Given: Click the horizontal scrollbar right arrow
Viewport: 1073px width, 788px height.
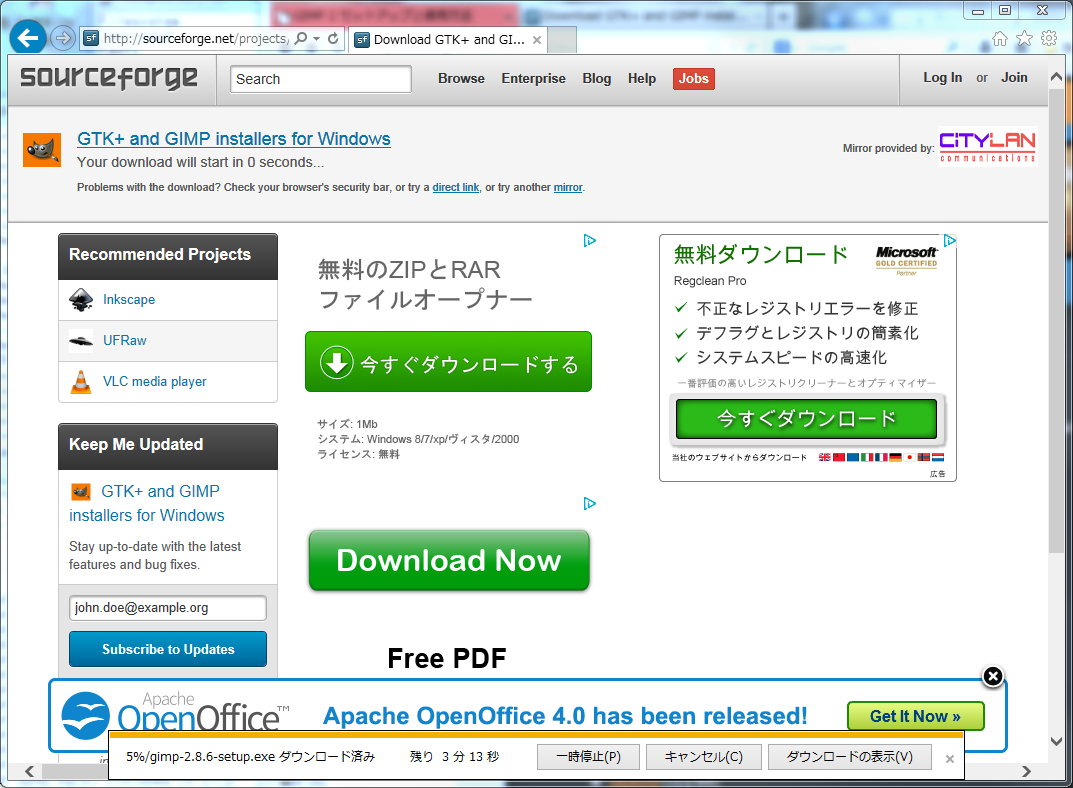Looking at the screenshot, I should (1026, 772).
